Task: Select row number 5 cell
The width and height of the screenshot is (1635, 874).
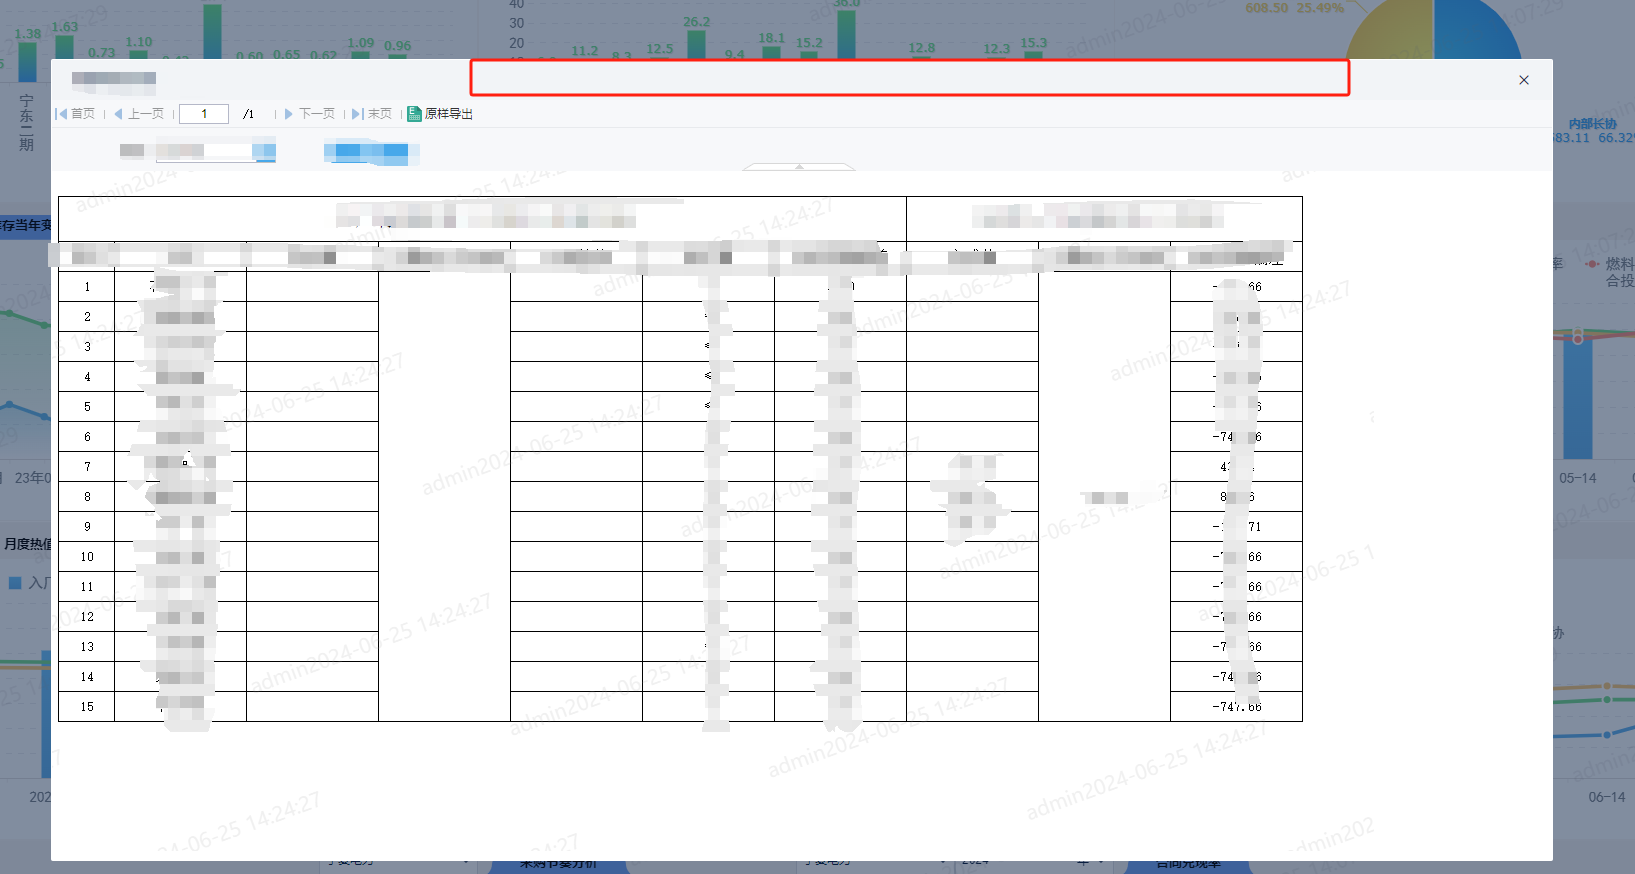Action: point(87,407)
